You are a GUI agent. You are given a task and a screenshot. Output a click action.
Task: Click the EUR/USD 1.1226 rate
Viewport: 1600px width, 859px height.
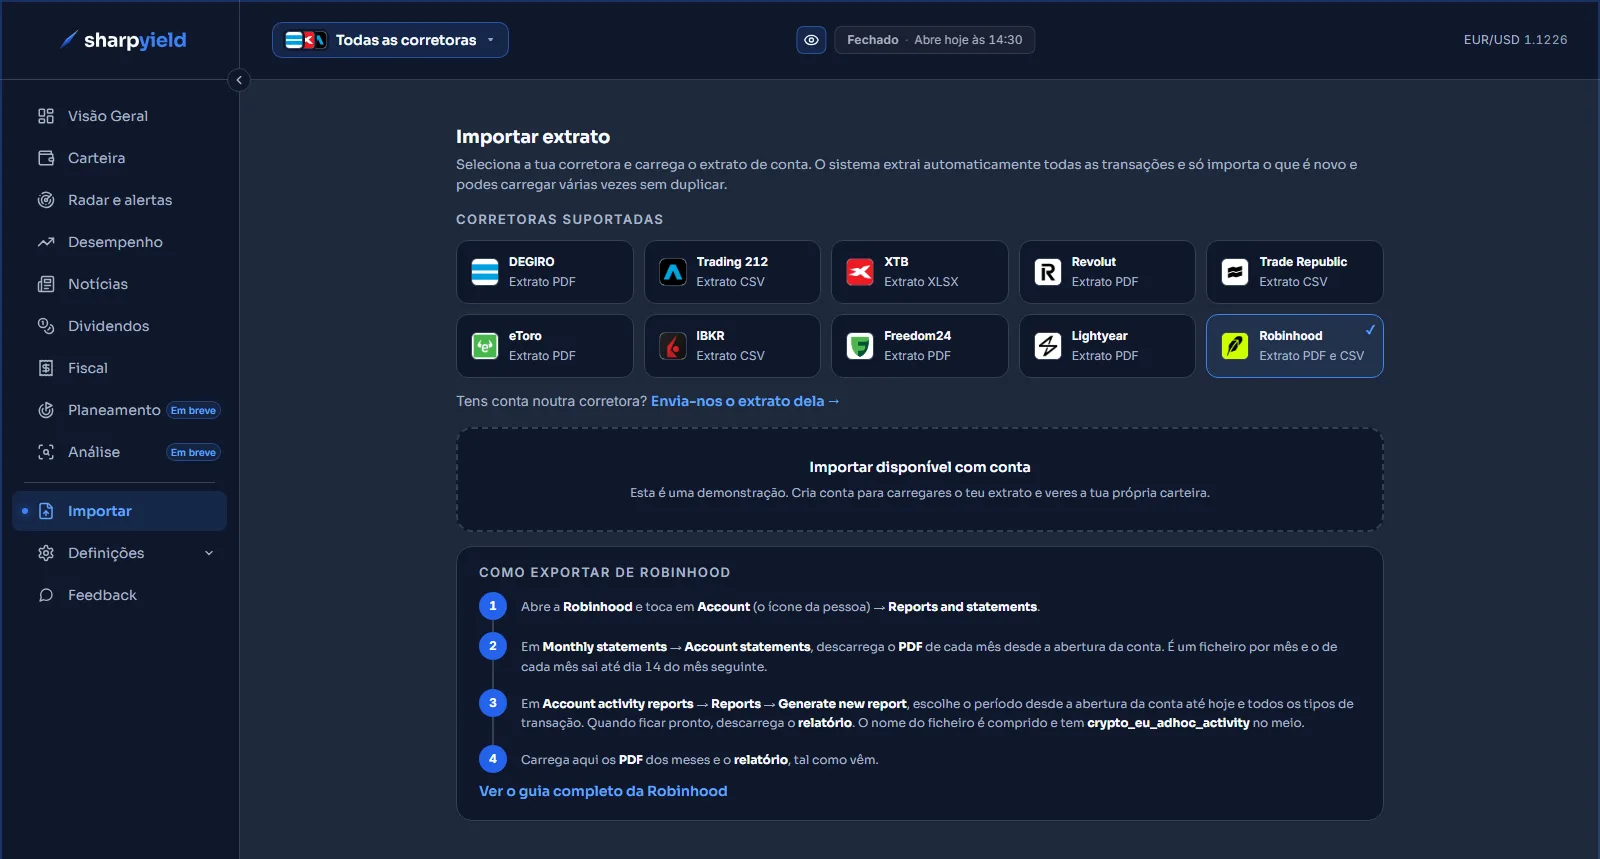coord(1515,40)
